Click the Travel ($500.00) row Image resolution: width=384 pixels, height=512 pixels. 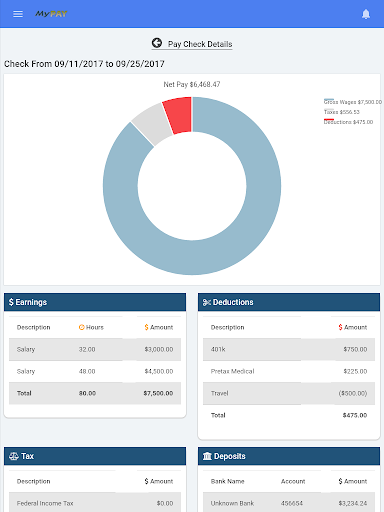click(289, 393)
